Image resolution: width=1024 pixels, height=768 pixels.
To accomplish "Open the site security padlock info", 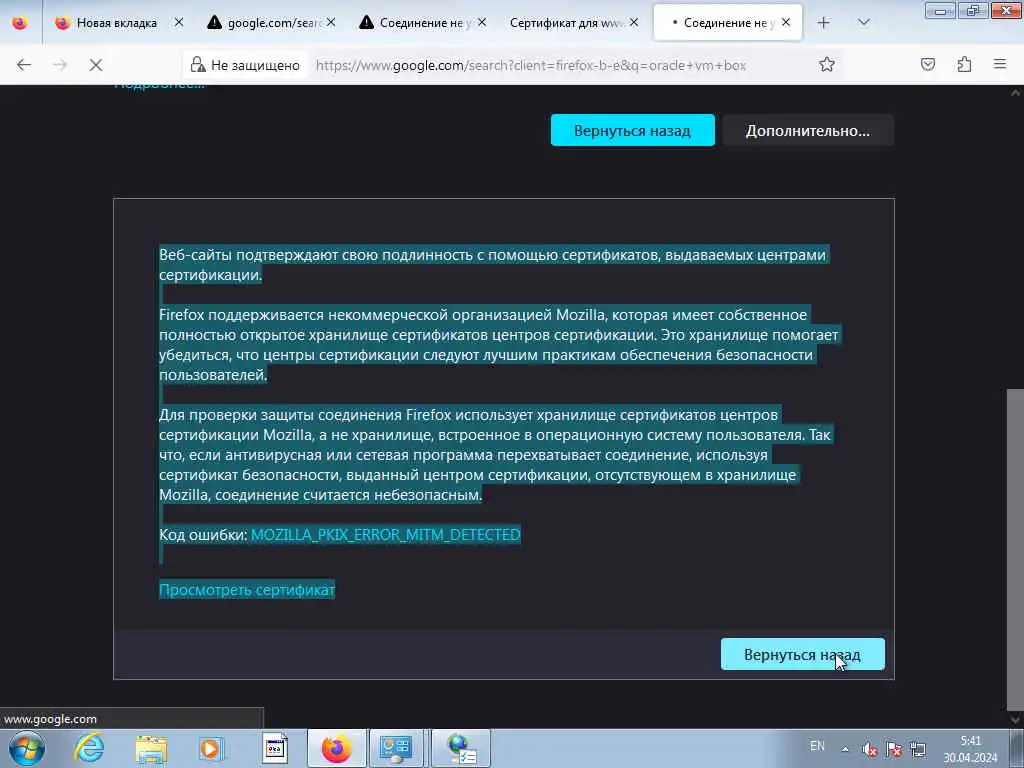I will 197,65.
